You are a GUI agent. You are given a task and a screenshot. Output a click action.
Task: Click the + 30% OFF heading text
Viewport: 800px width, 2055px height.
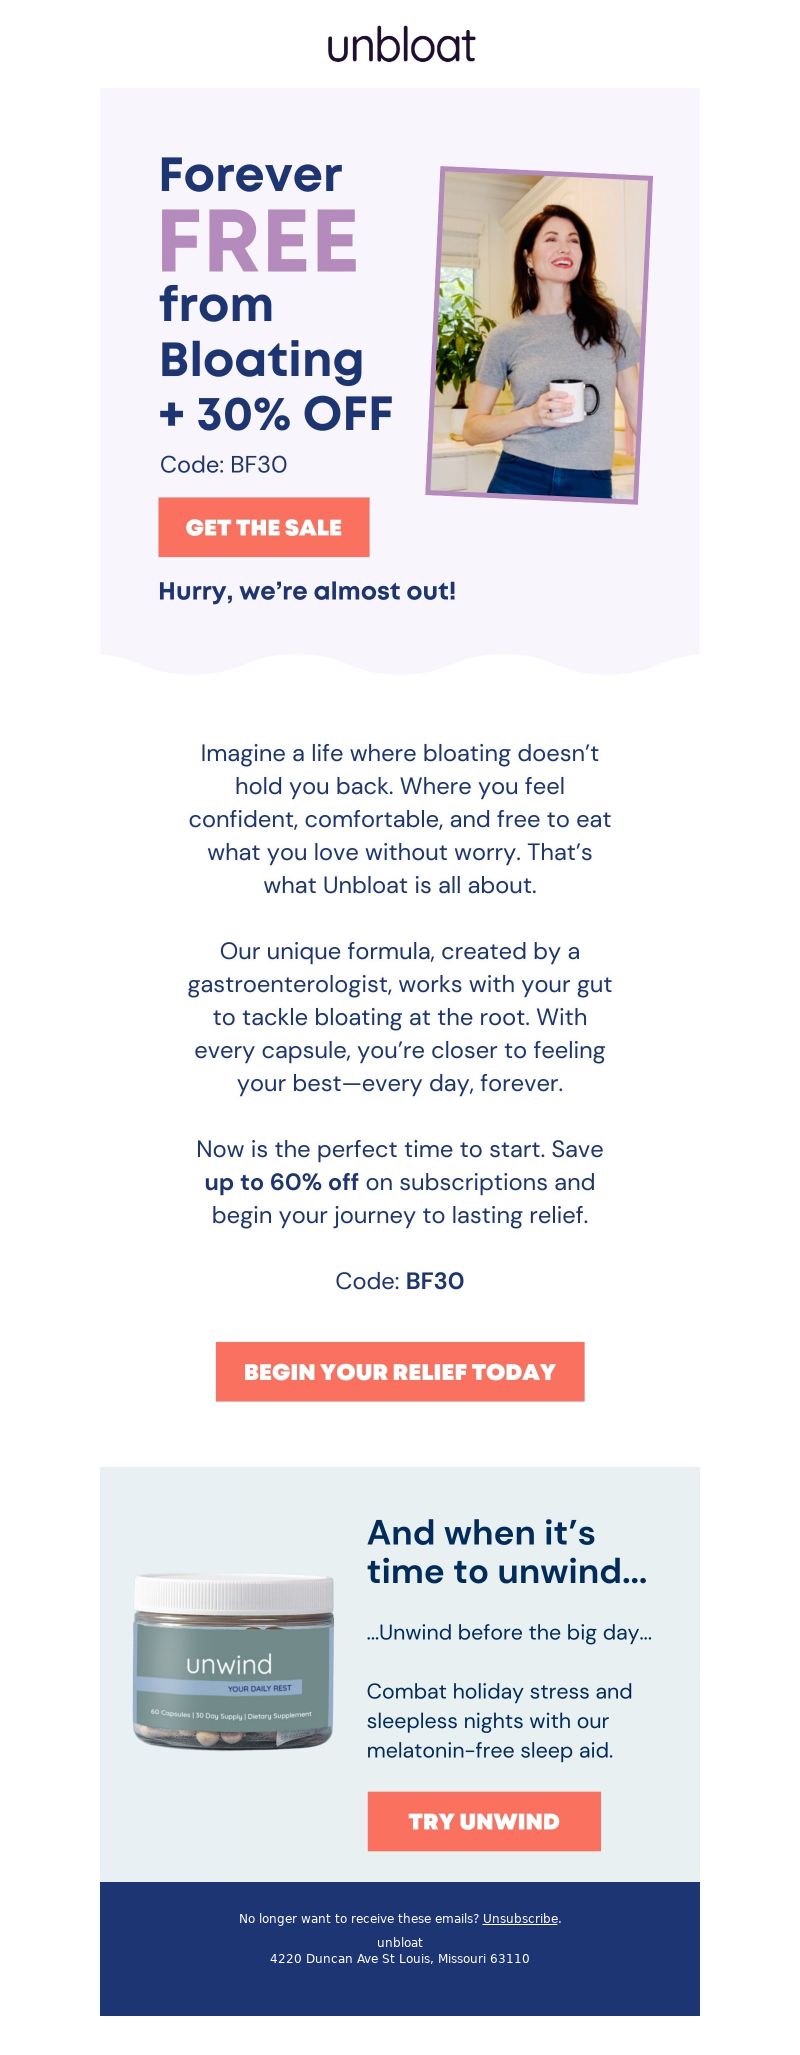276,414
